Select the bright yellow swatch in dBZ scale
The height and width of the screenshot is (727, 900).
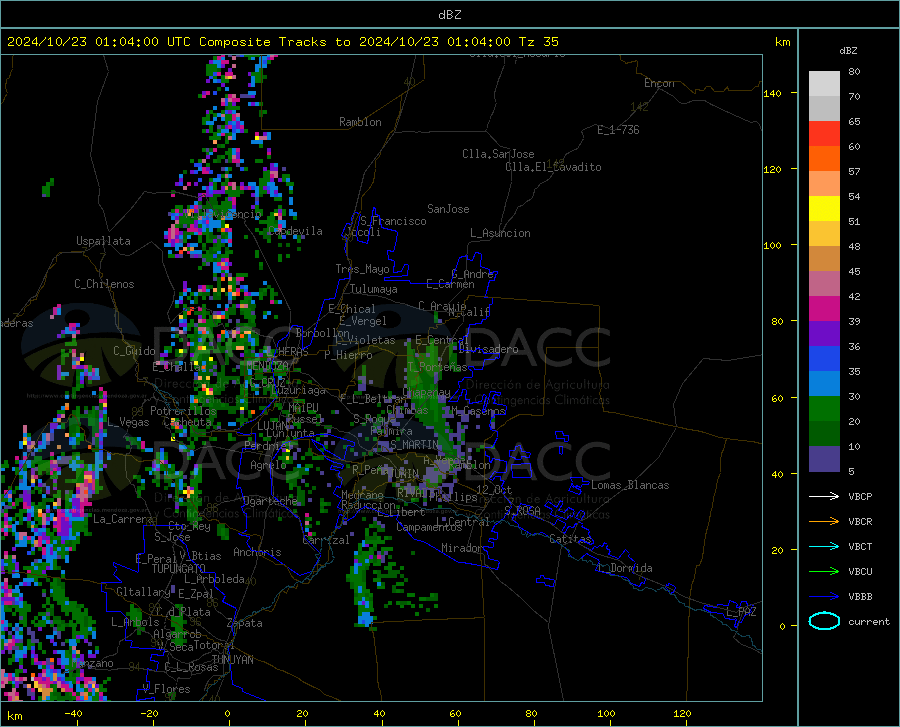click(824, 209)
